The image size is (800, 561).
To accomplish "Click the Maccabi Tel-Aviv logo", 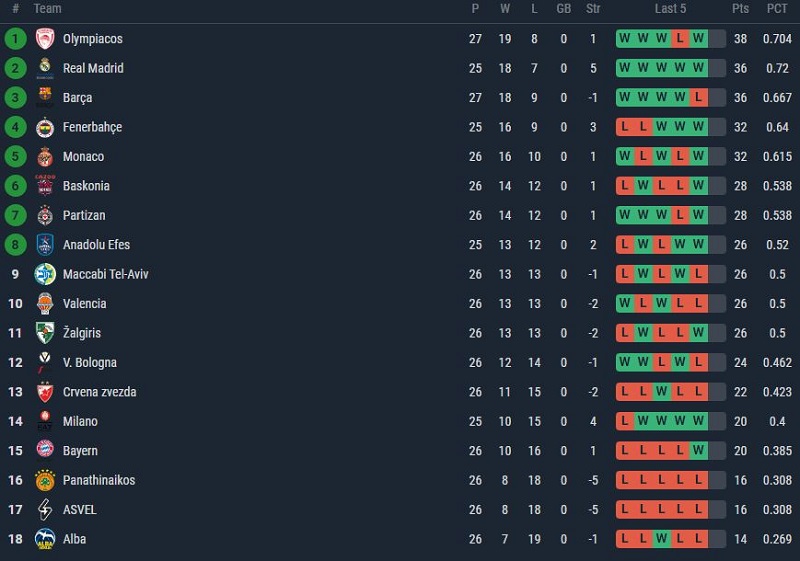I will click(x=44, y=274).
